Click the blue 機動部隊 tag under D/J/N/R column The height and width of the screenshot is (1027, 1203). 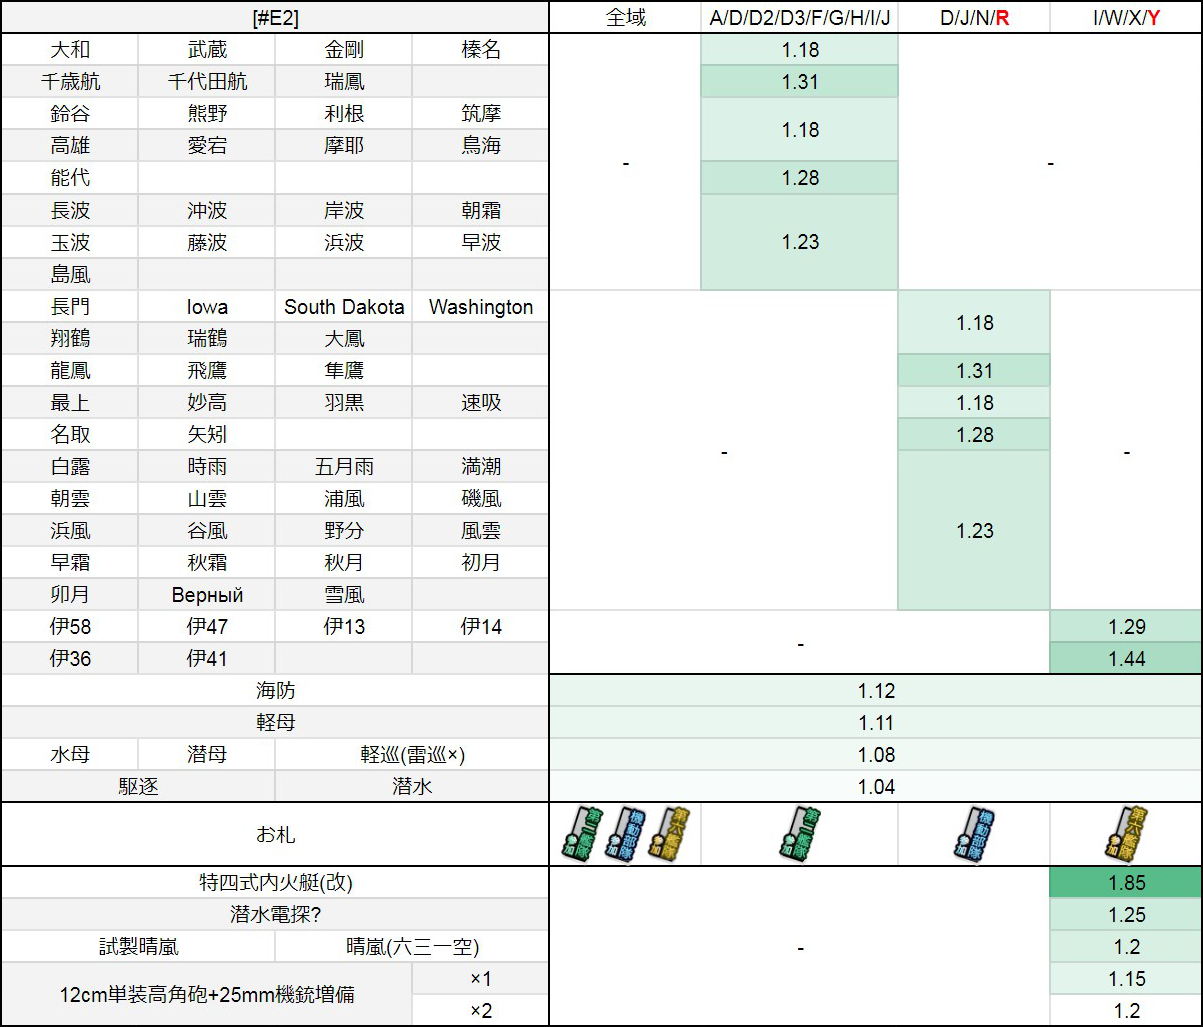click(974, 834)
